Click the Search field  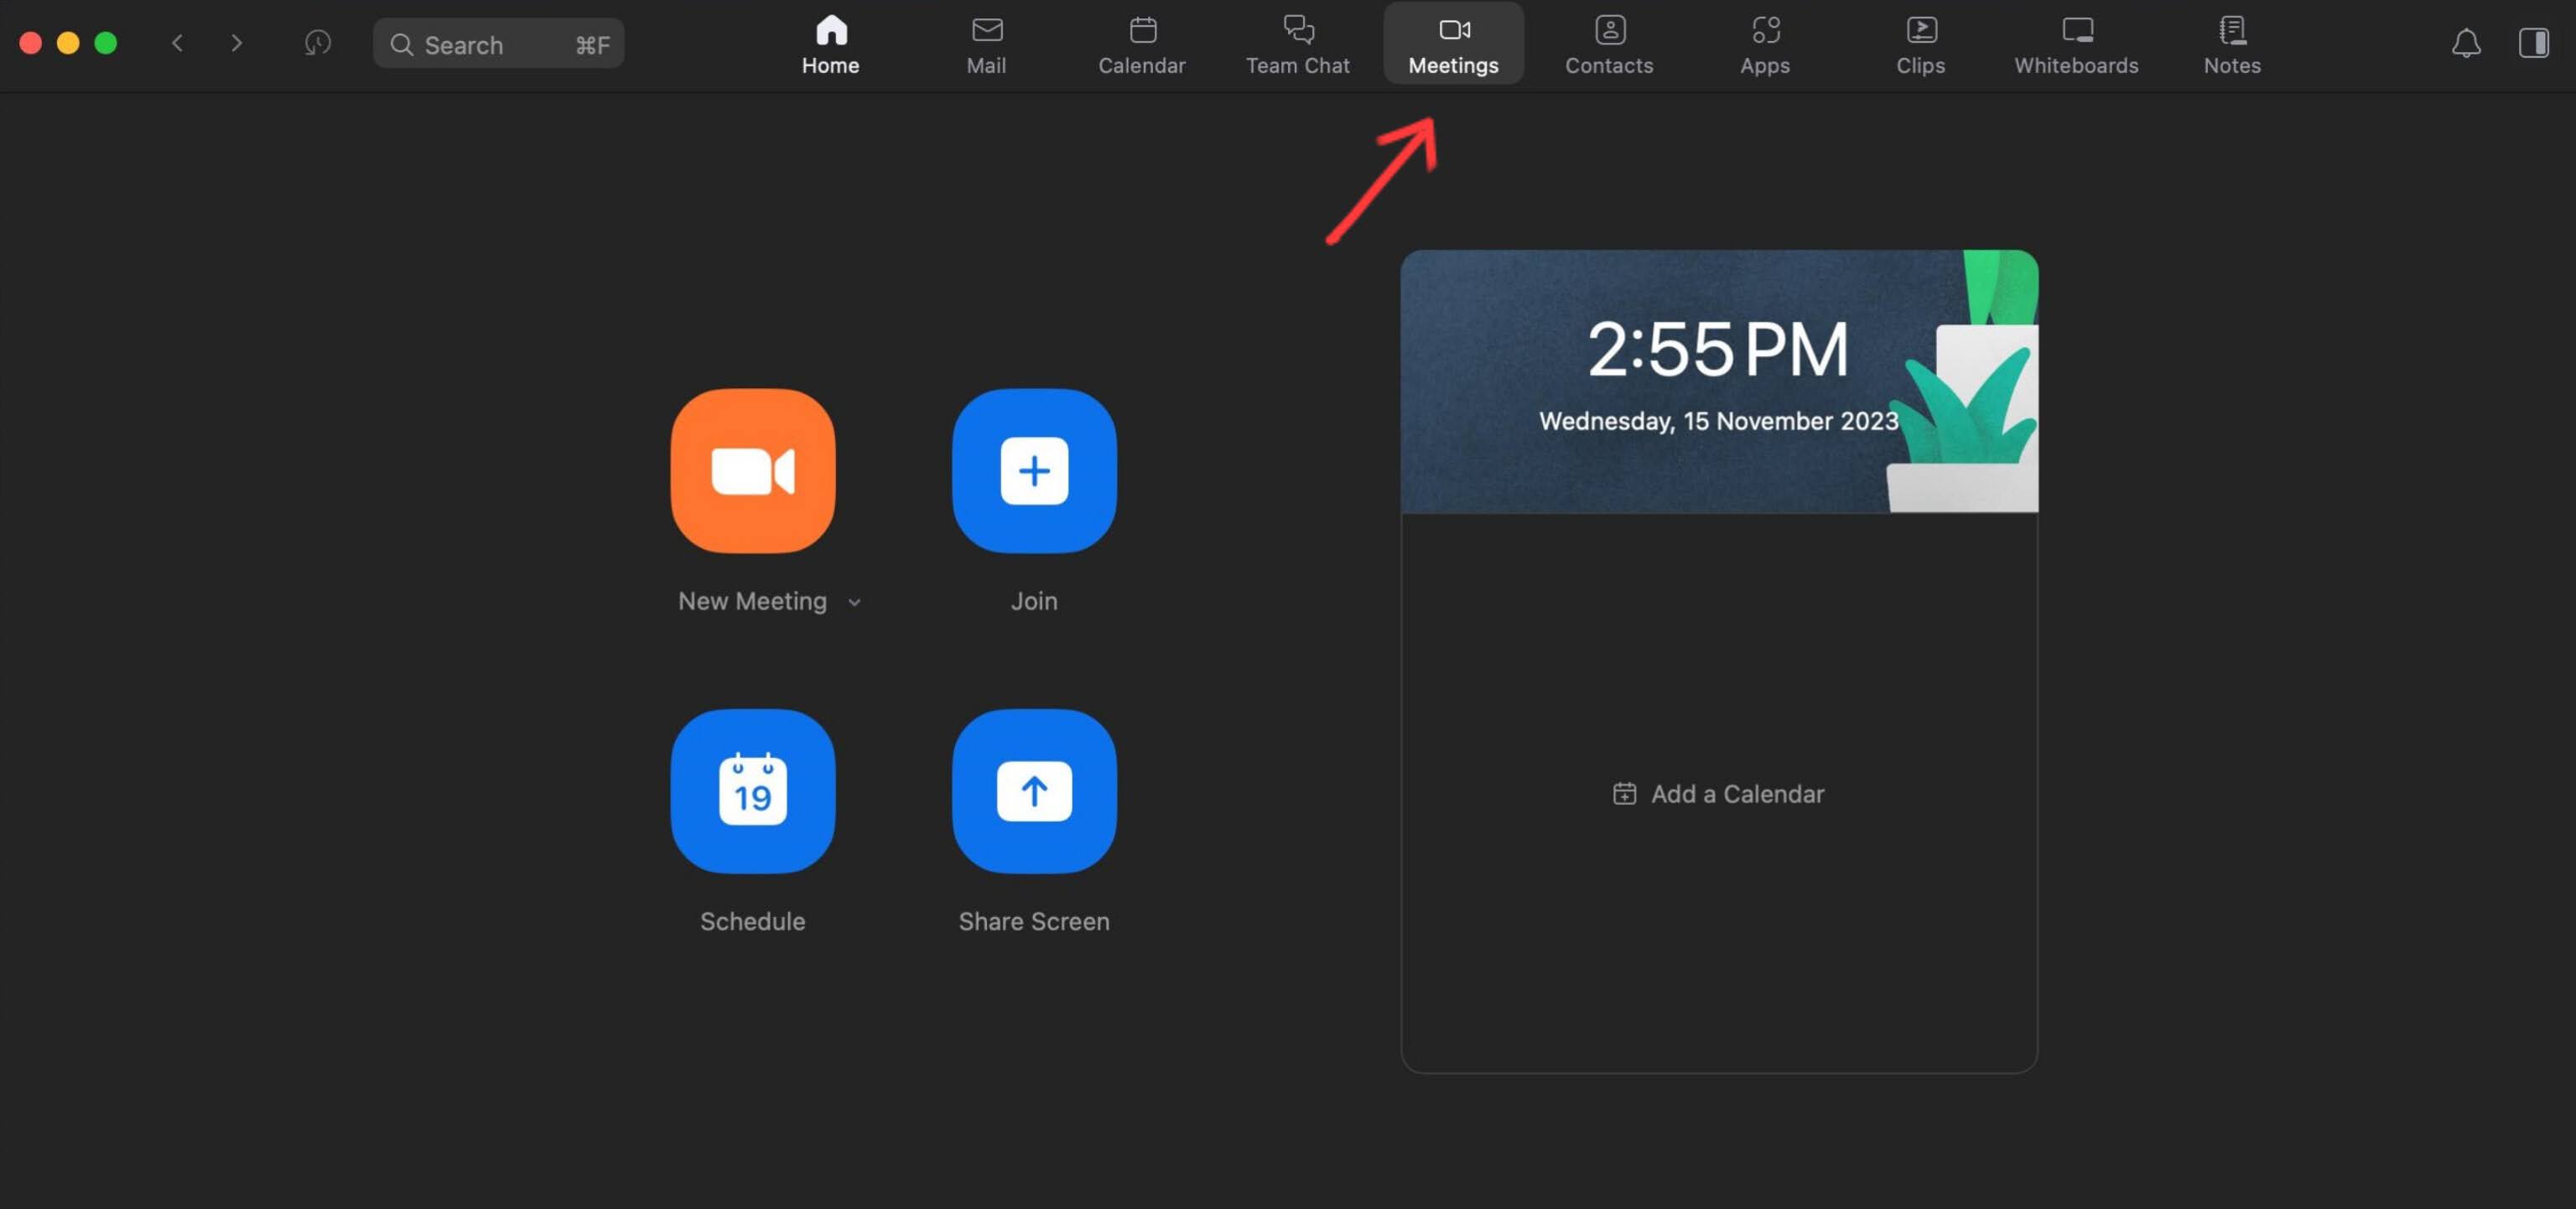pyautogui.click(x=498, y=44)
